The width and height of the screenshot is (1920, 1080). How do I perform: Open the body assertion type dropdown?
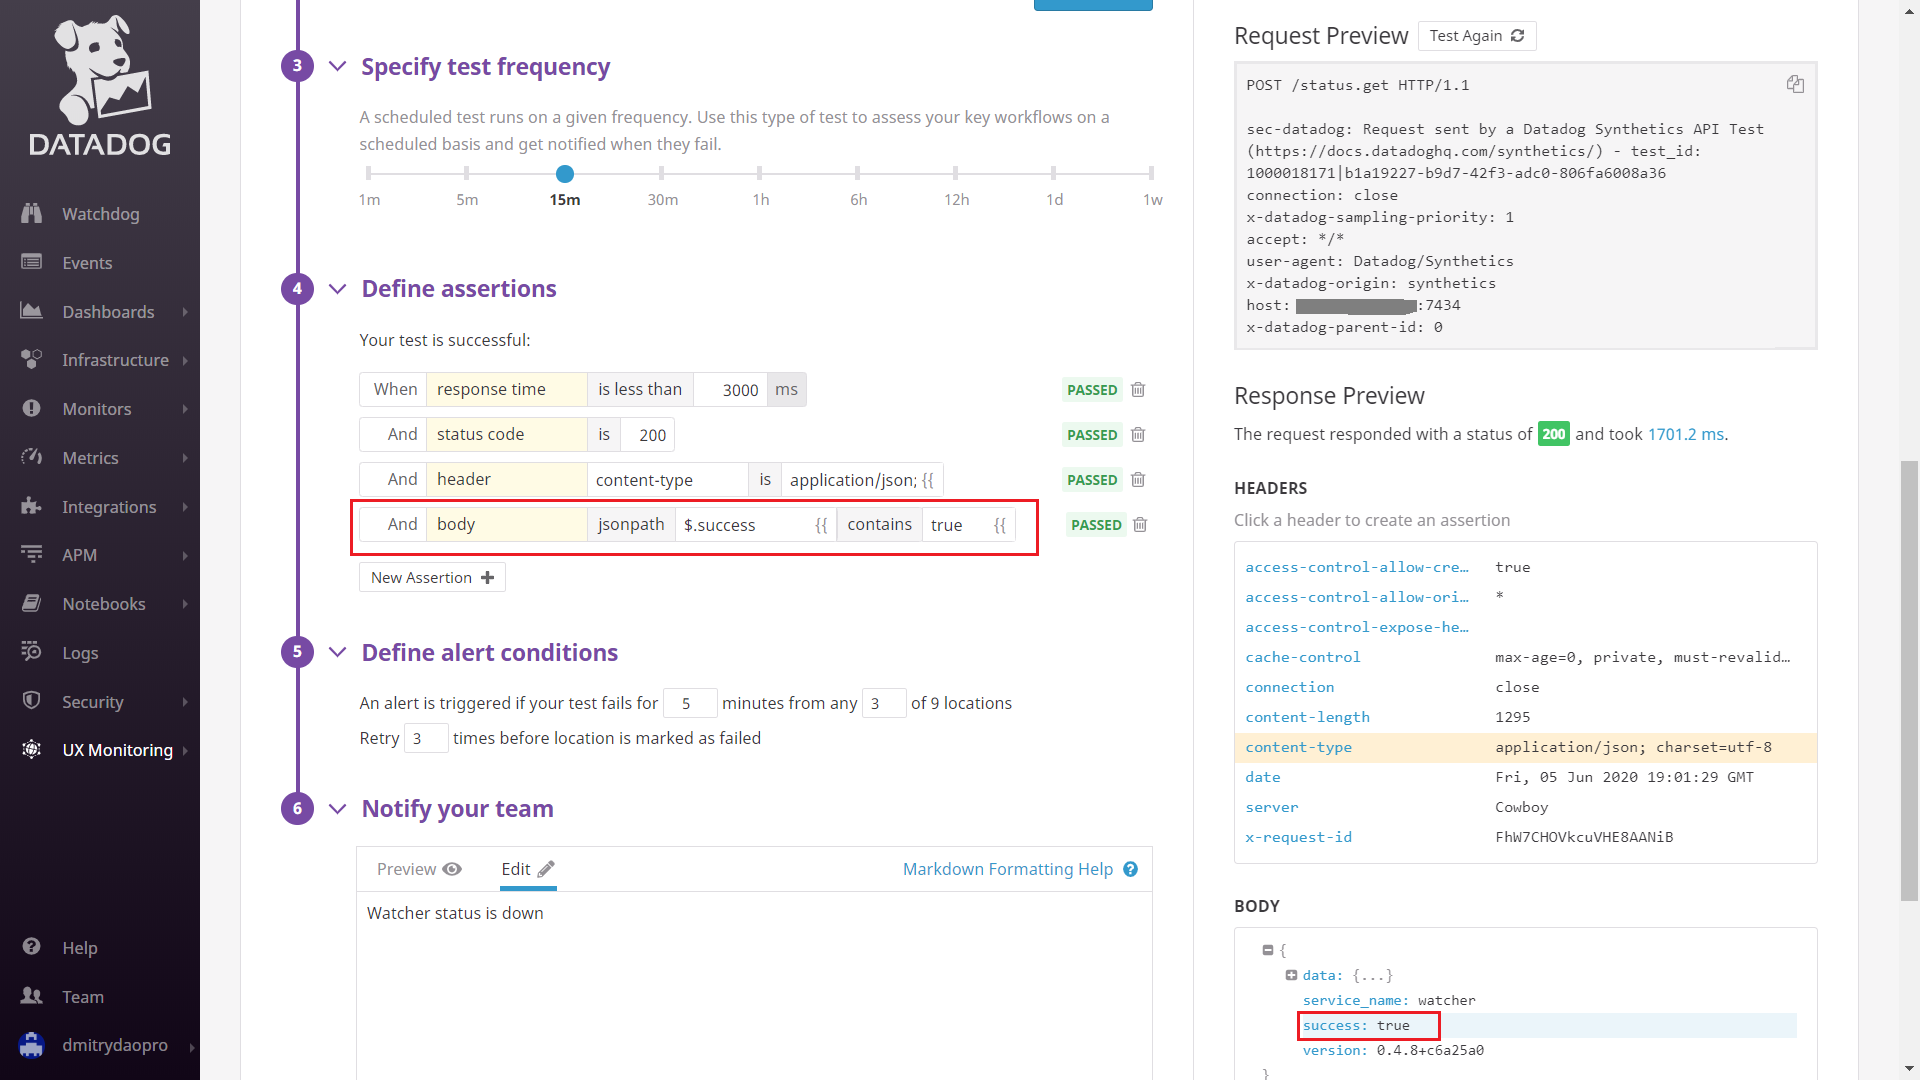507,525
